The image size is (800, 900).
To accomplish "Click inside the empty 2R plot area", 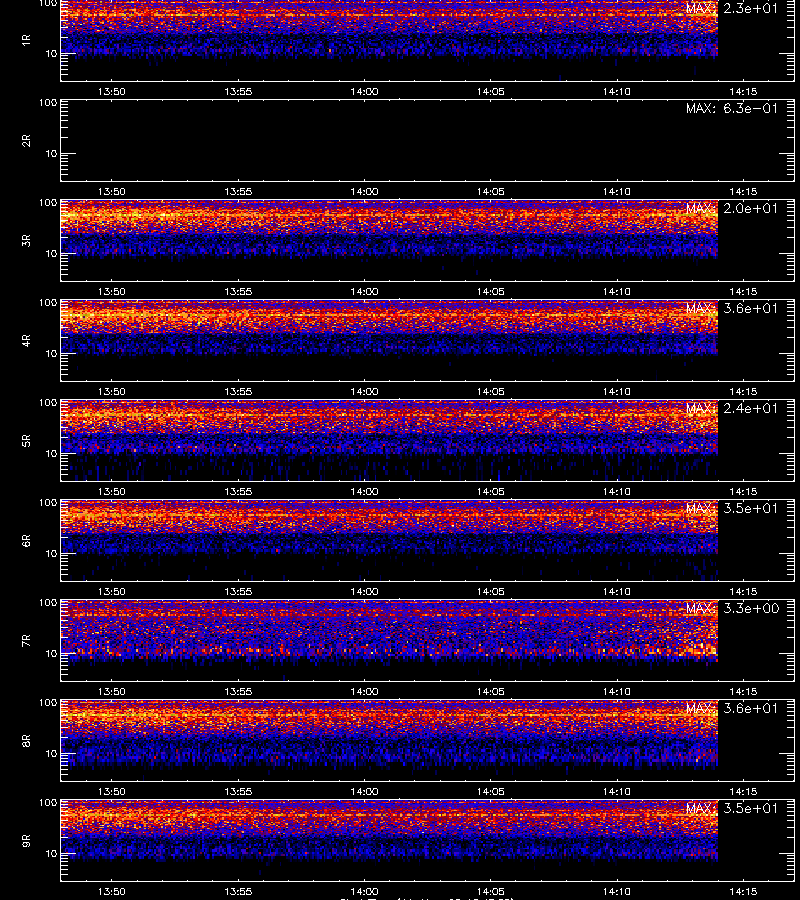I will (428, 141).
